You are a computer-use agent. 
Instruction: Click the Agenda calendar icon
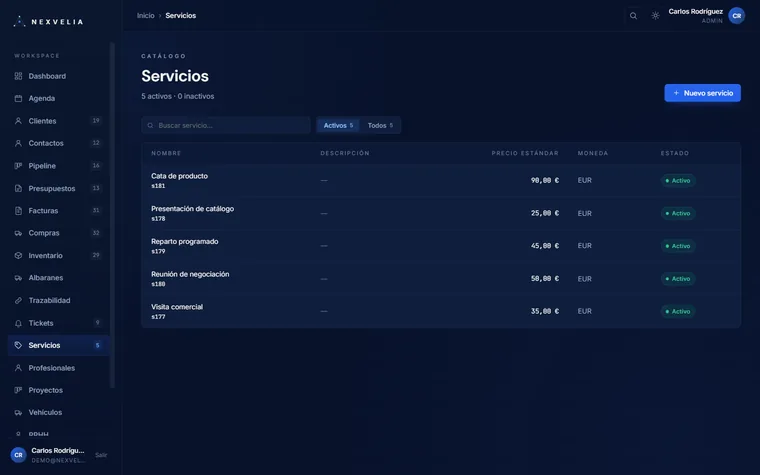click(x=18, y=98)
